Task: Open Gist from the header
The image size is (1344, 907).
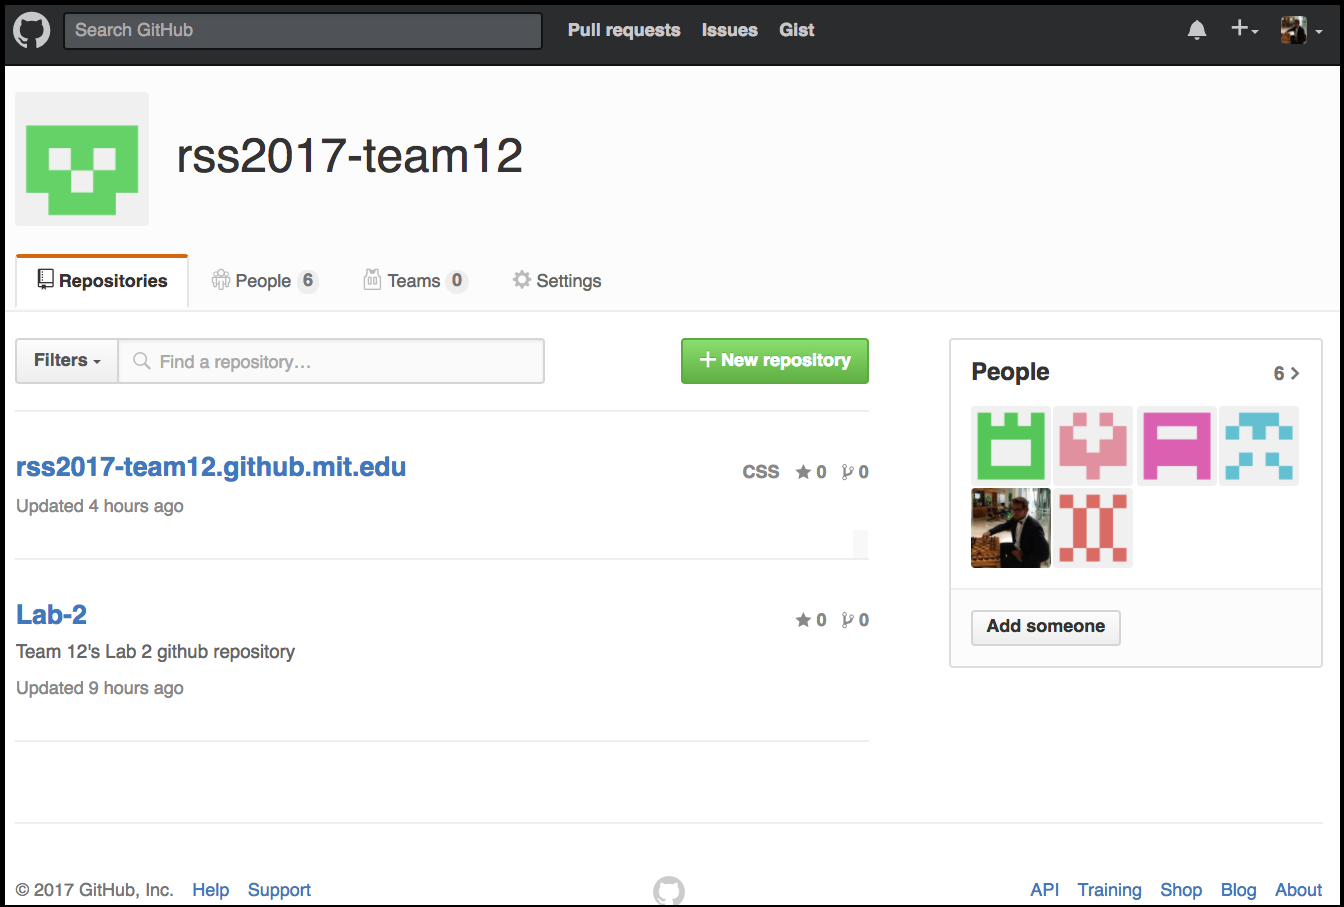Action: (796, 30)
